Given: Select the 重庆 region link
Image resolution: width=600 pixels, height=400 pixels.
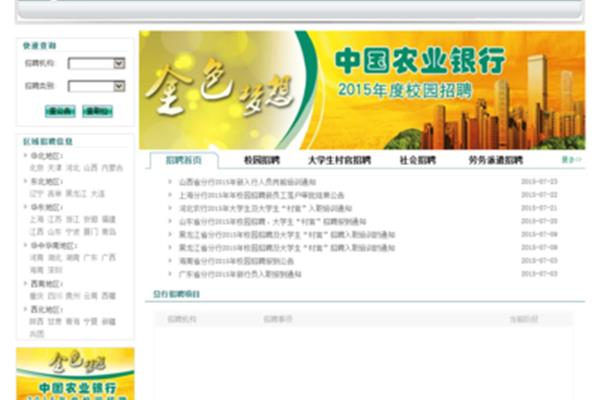Looking at the screenshot, I should 37,296.
